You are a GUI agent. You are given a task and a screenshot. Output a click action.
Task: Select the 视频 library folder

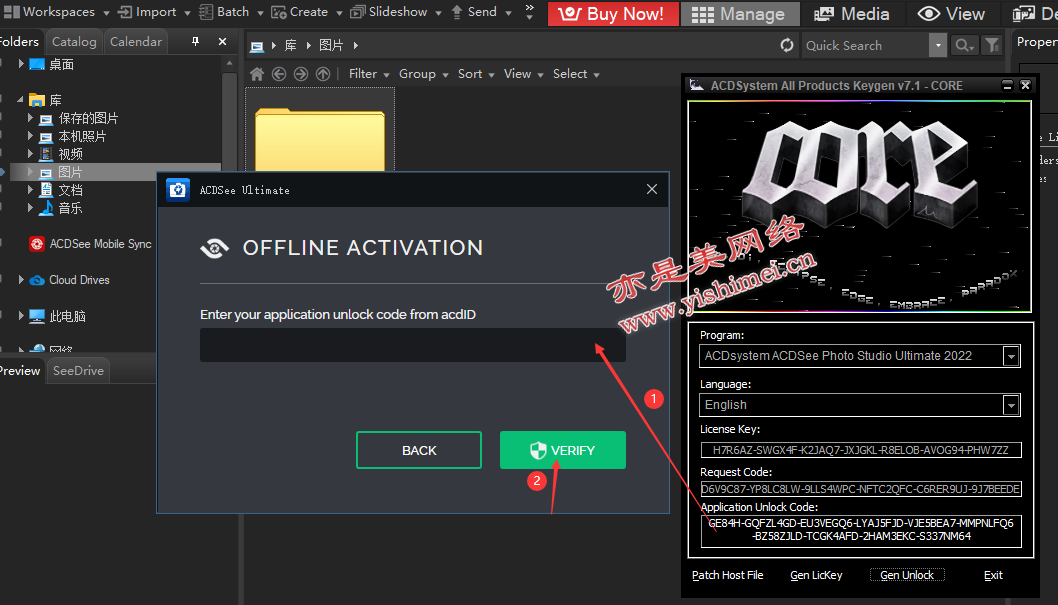point(70,154)
